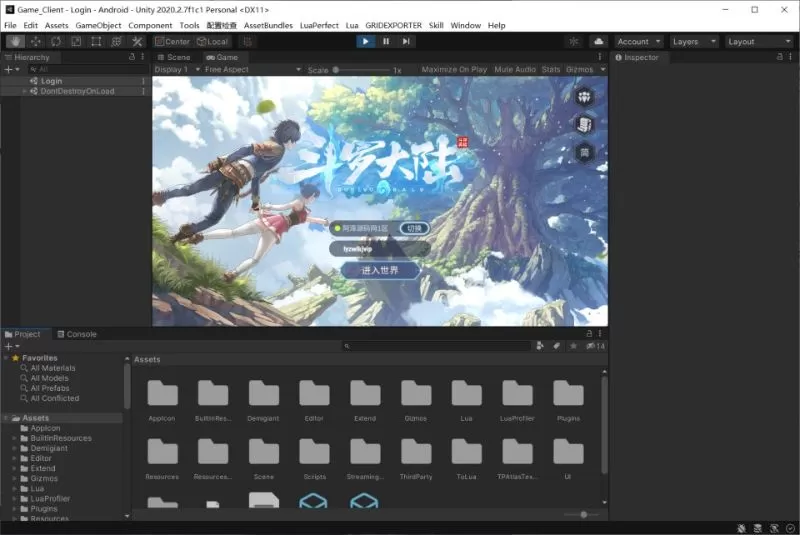
Task: Select the Scripts folder in Assets
Action: (x=314, y=453)
